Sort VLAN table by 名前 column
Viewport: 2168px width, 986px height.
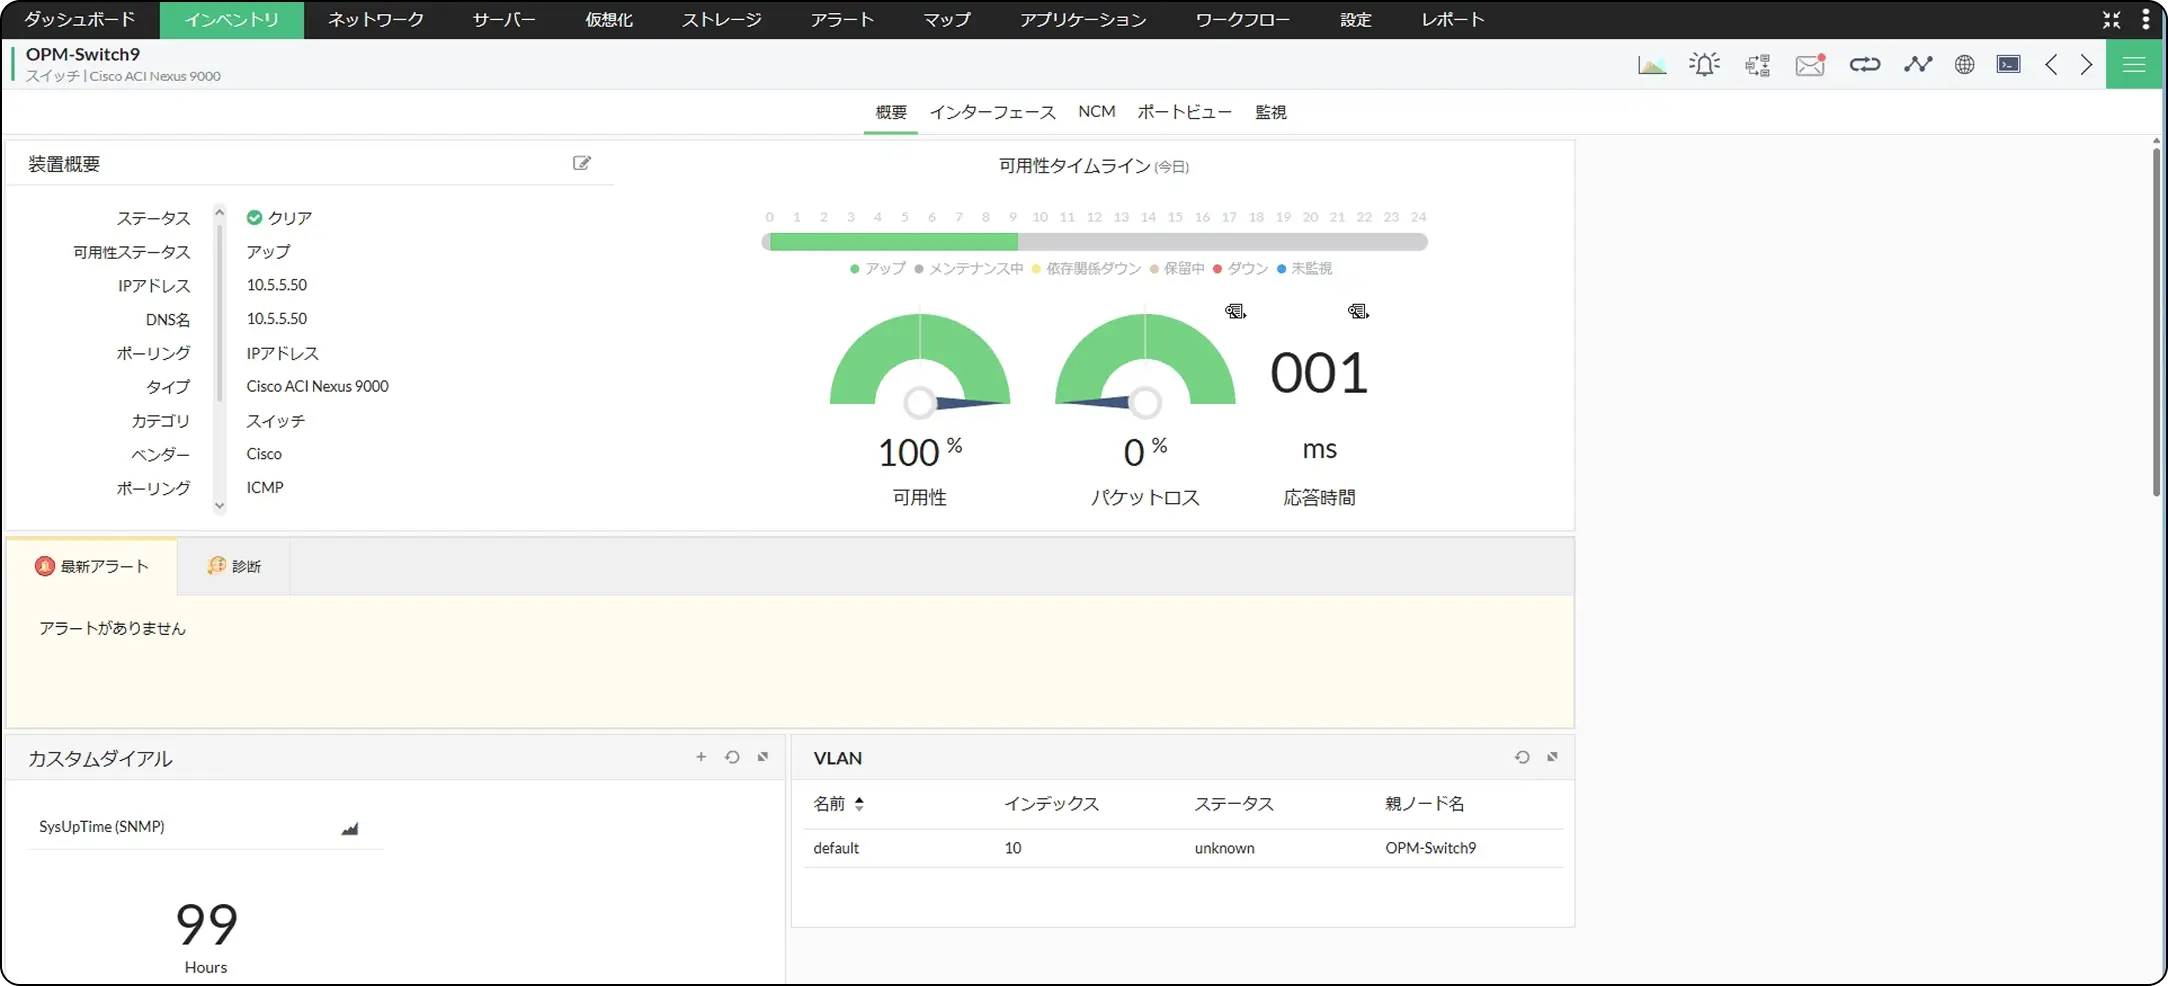coord(838,803)
